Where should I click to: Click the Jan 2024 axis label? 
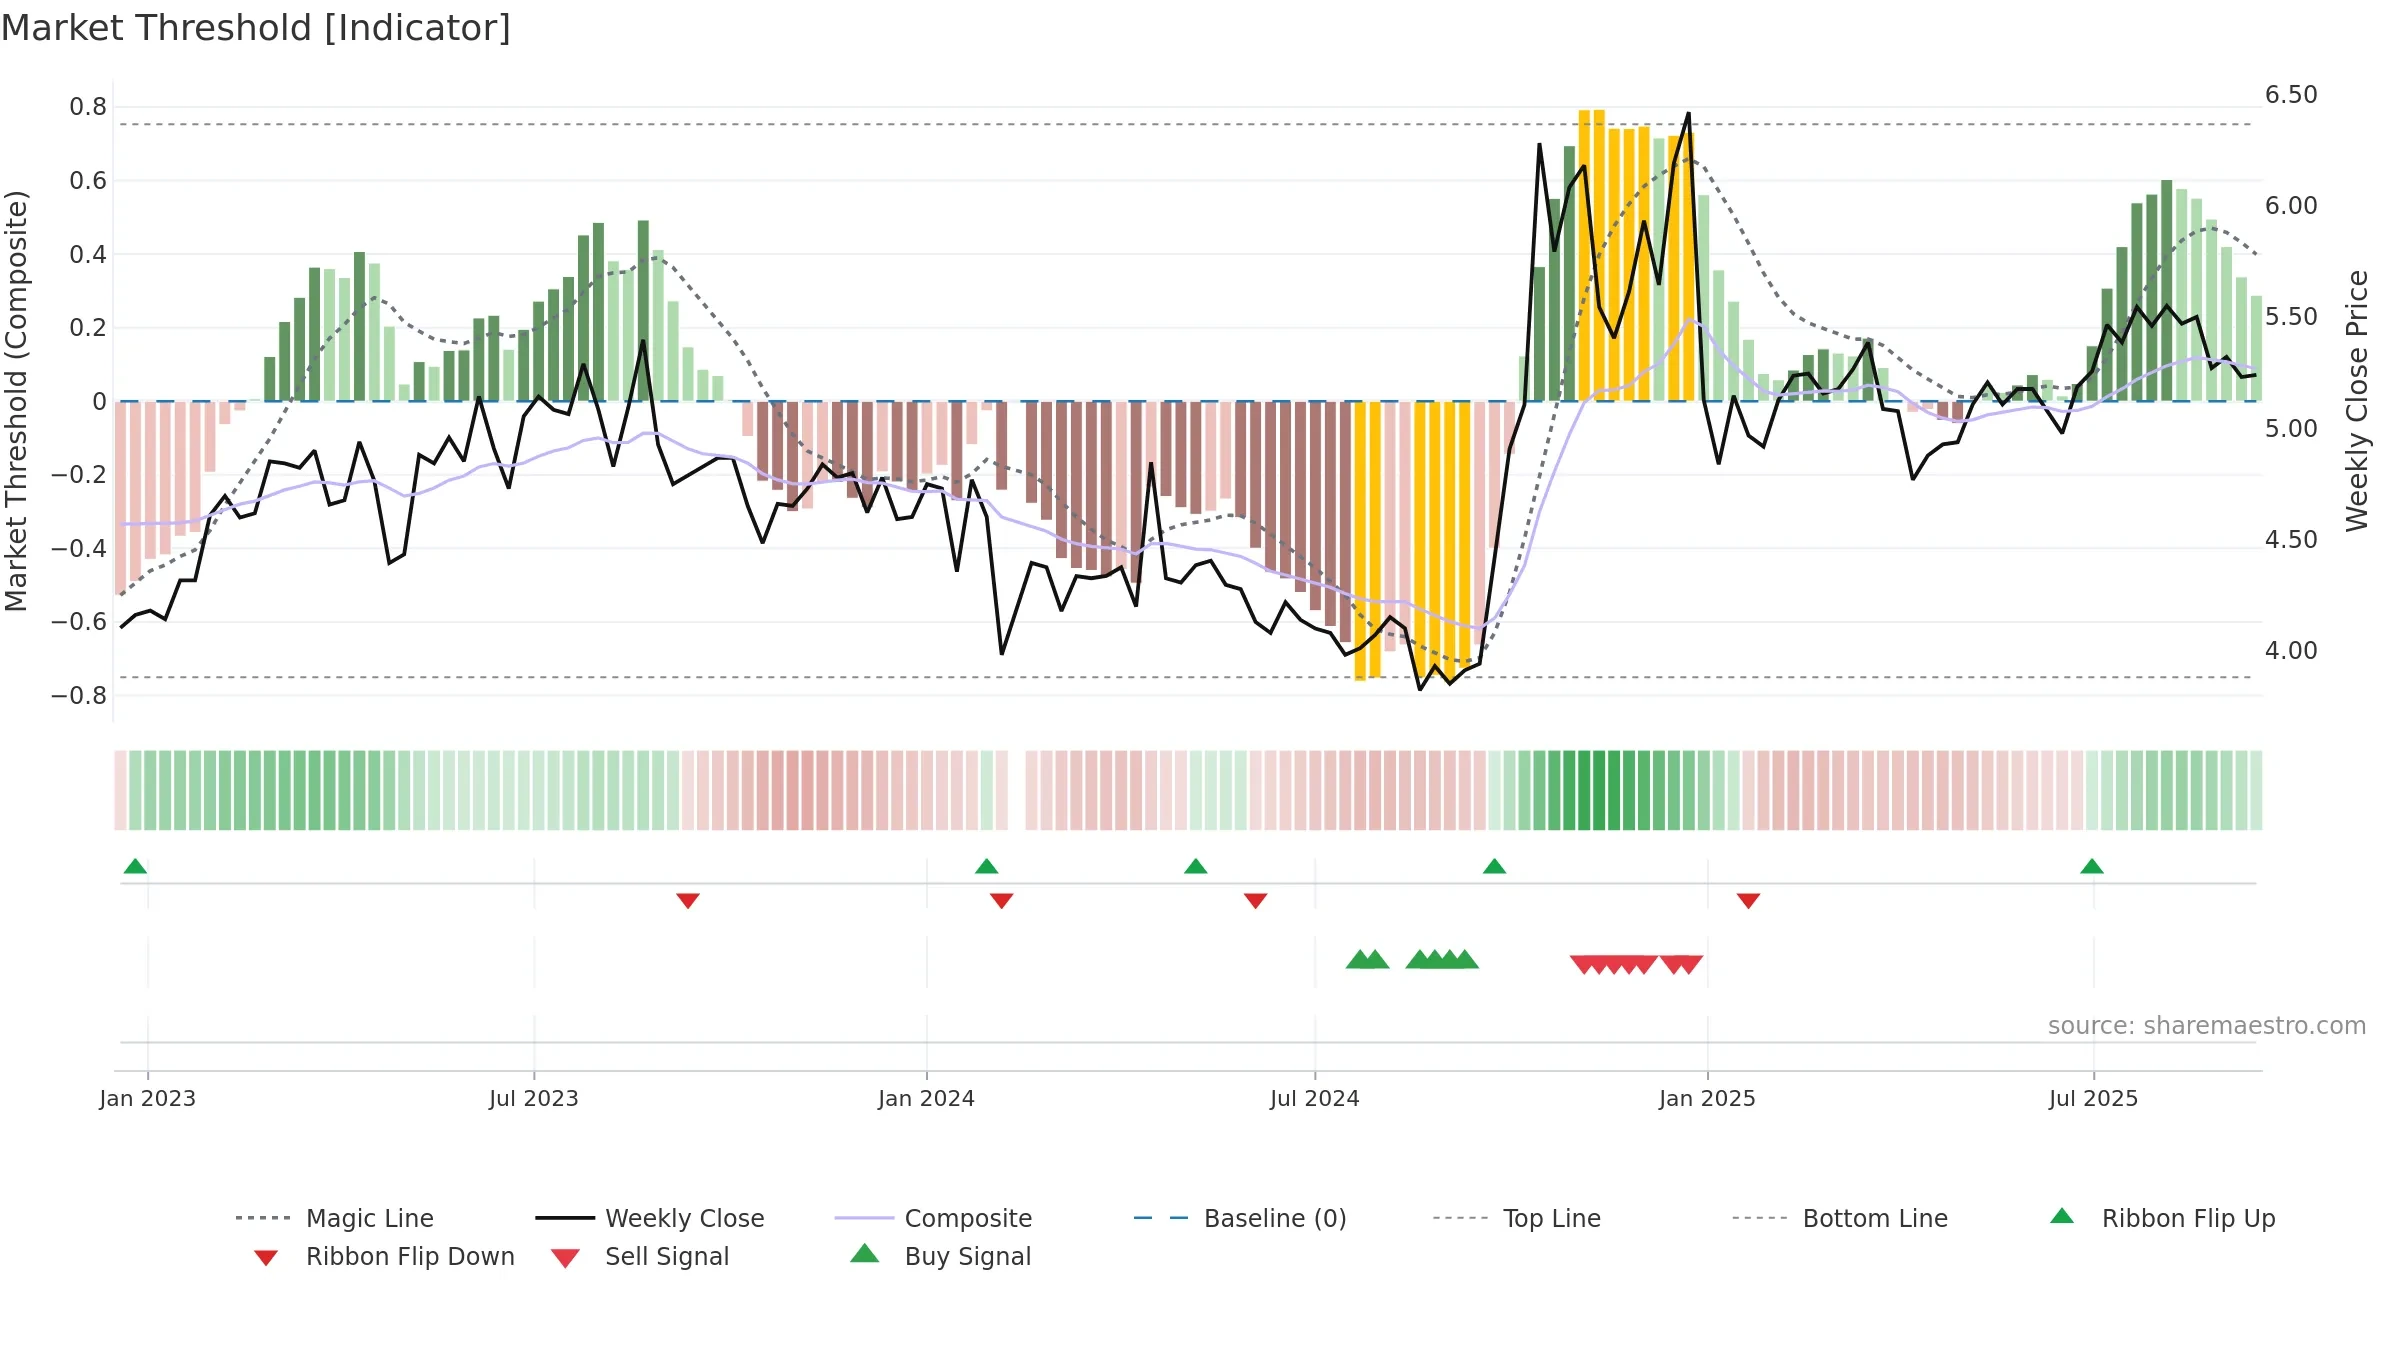pyautogui.click(x=927, y=1098)
